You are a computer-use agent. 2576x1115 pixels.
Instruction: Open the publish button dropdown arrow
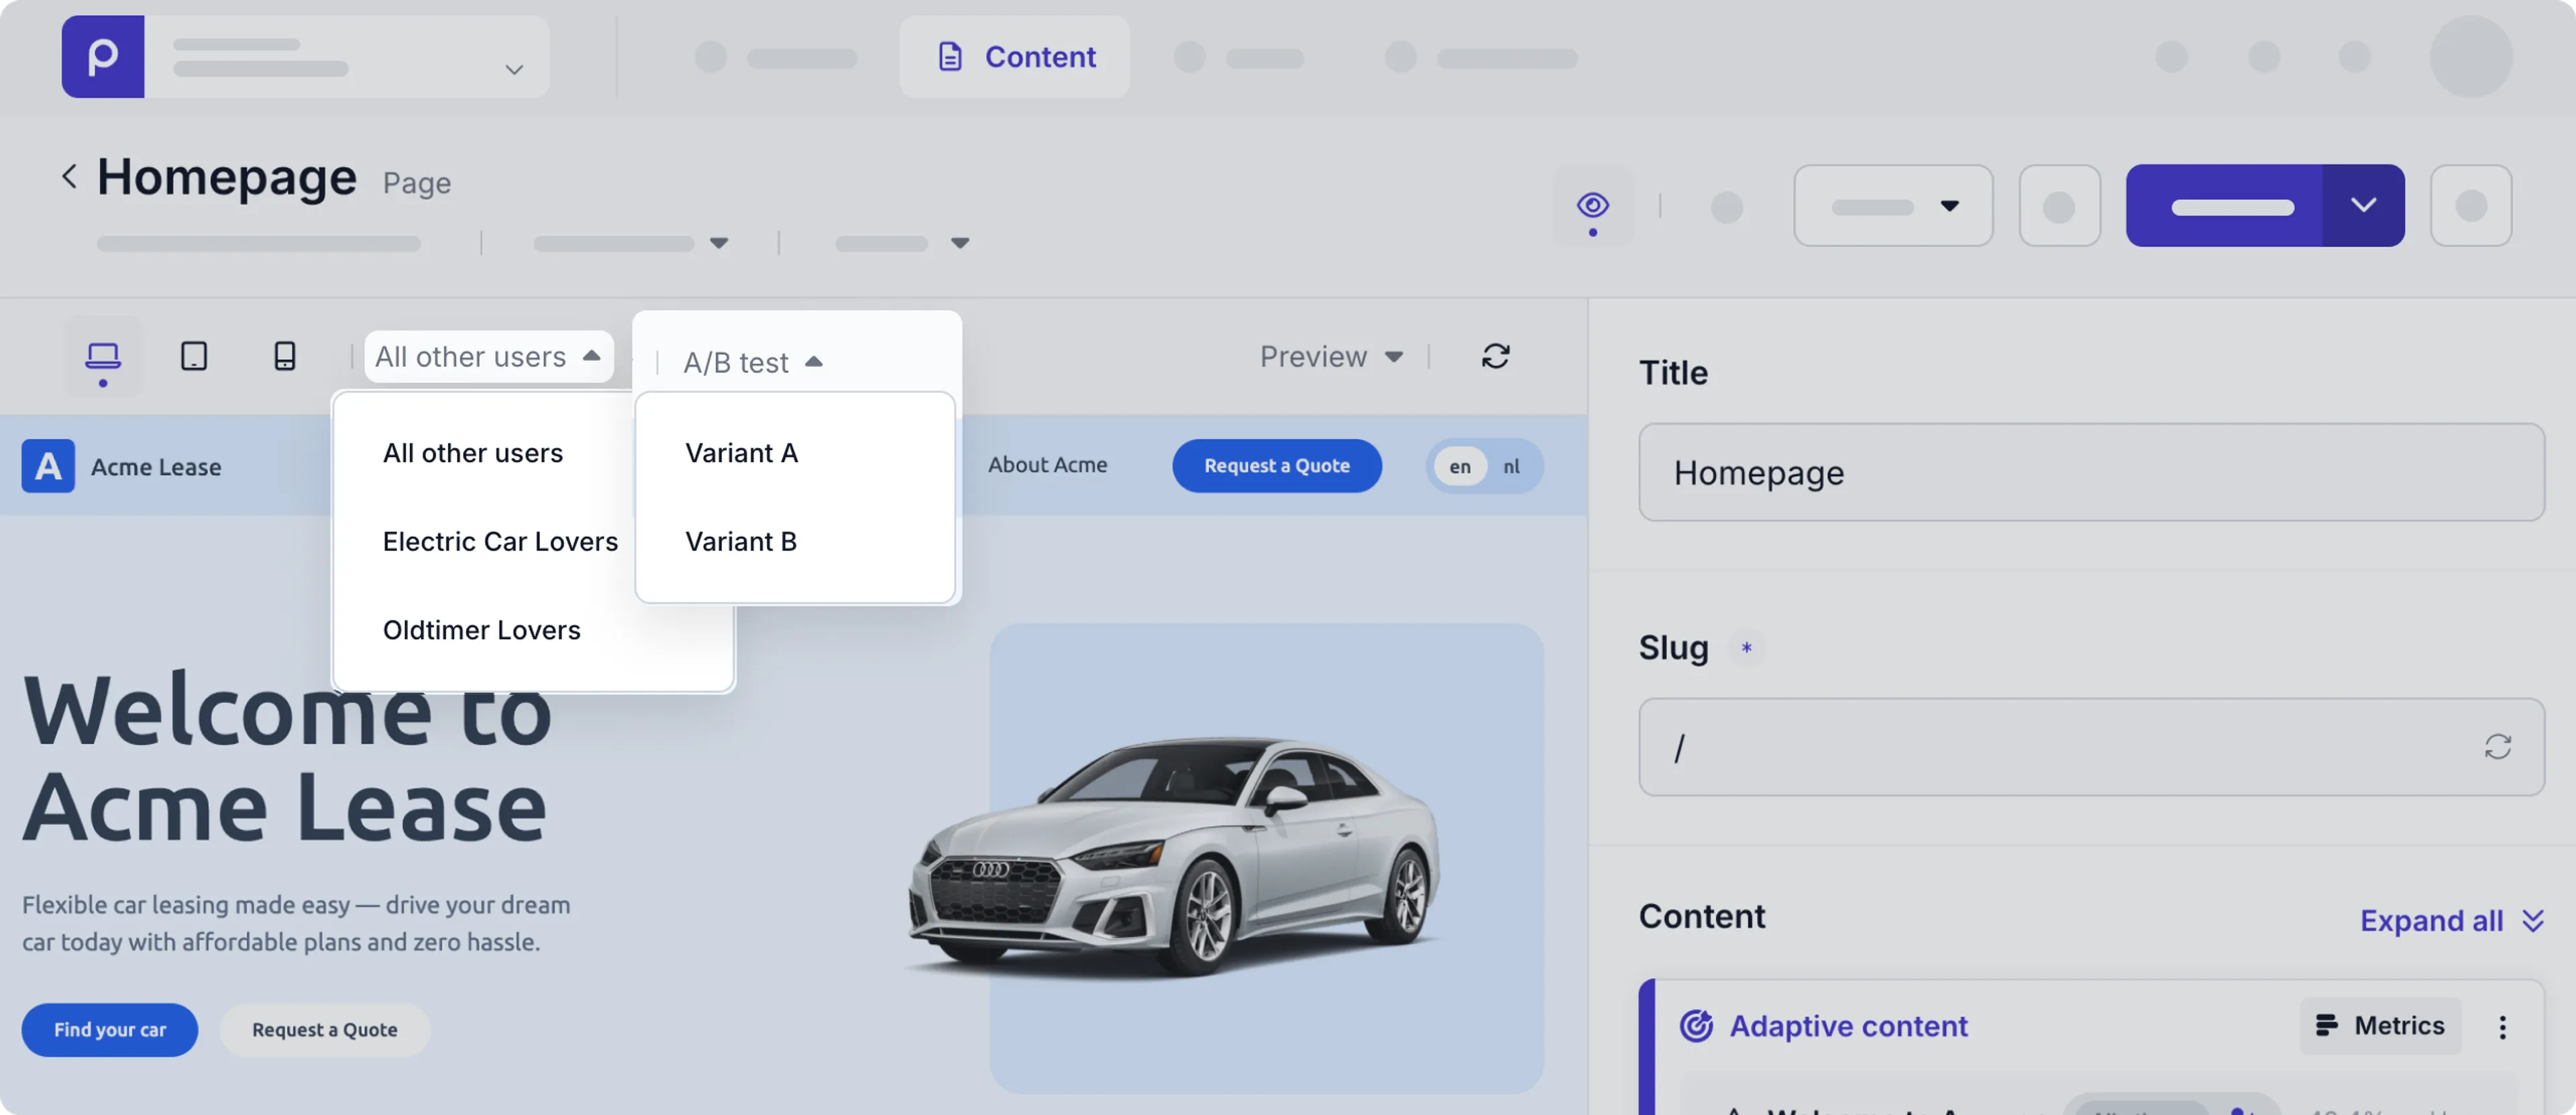(2365, 206)
